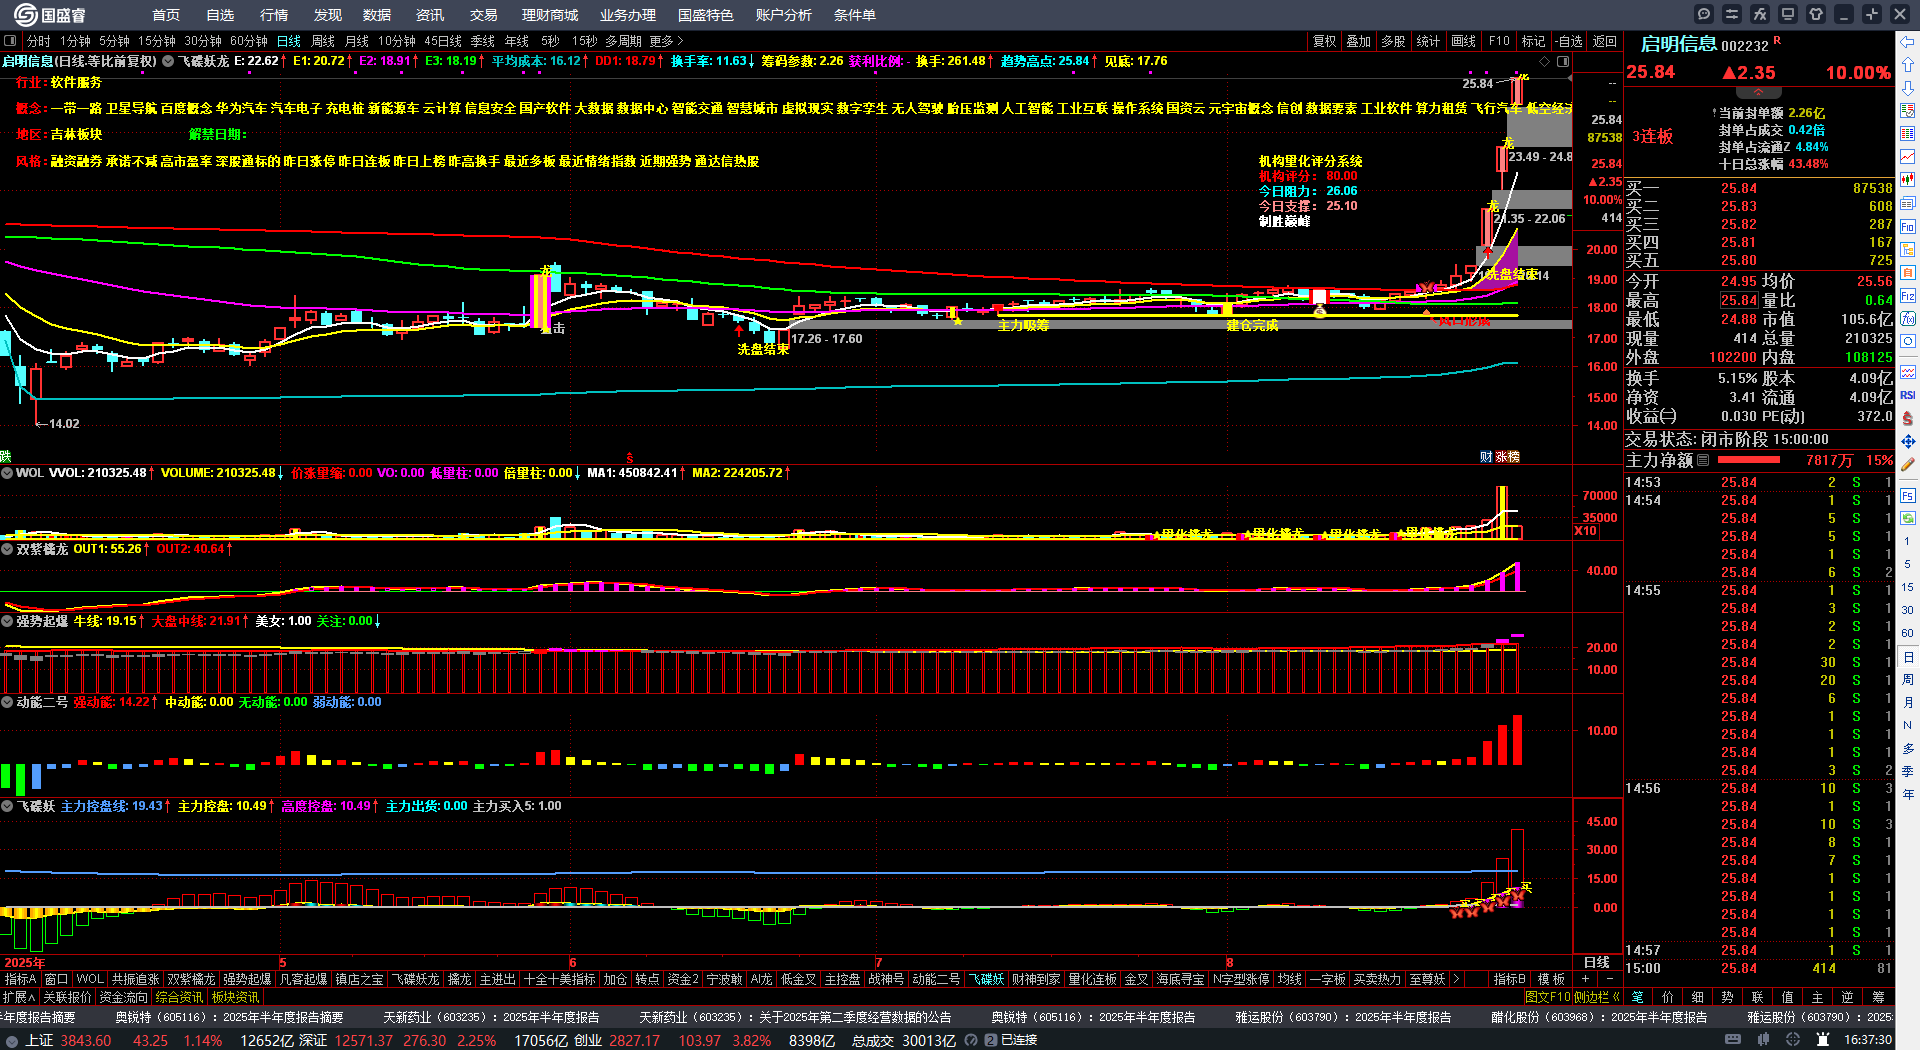Screen dimensions: 1920x1050
Task: Open the settings sliders icon in title bar
Action: 1732,14
